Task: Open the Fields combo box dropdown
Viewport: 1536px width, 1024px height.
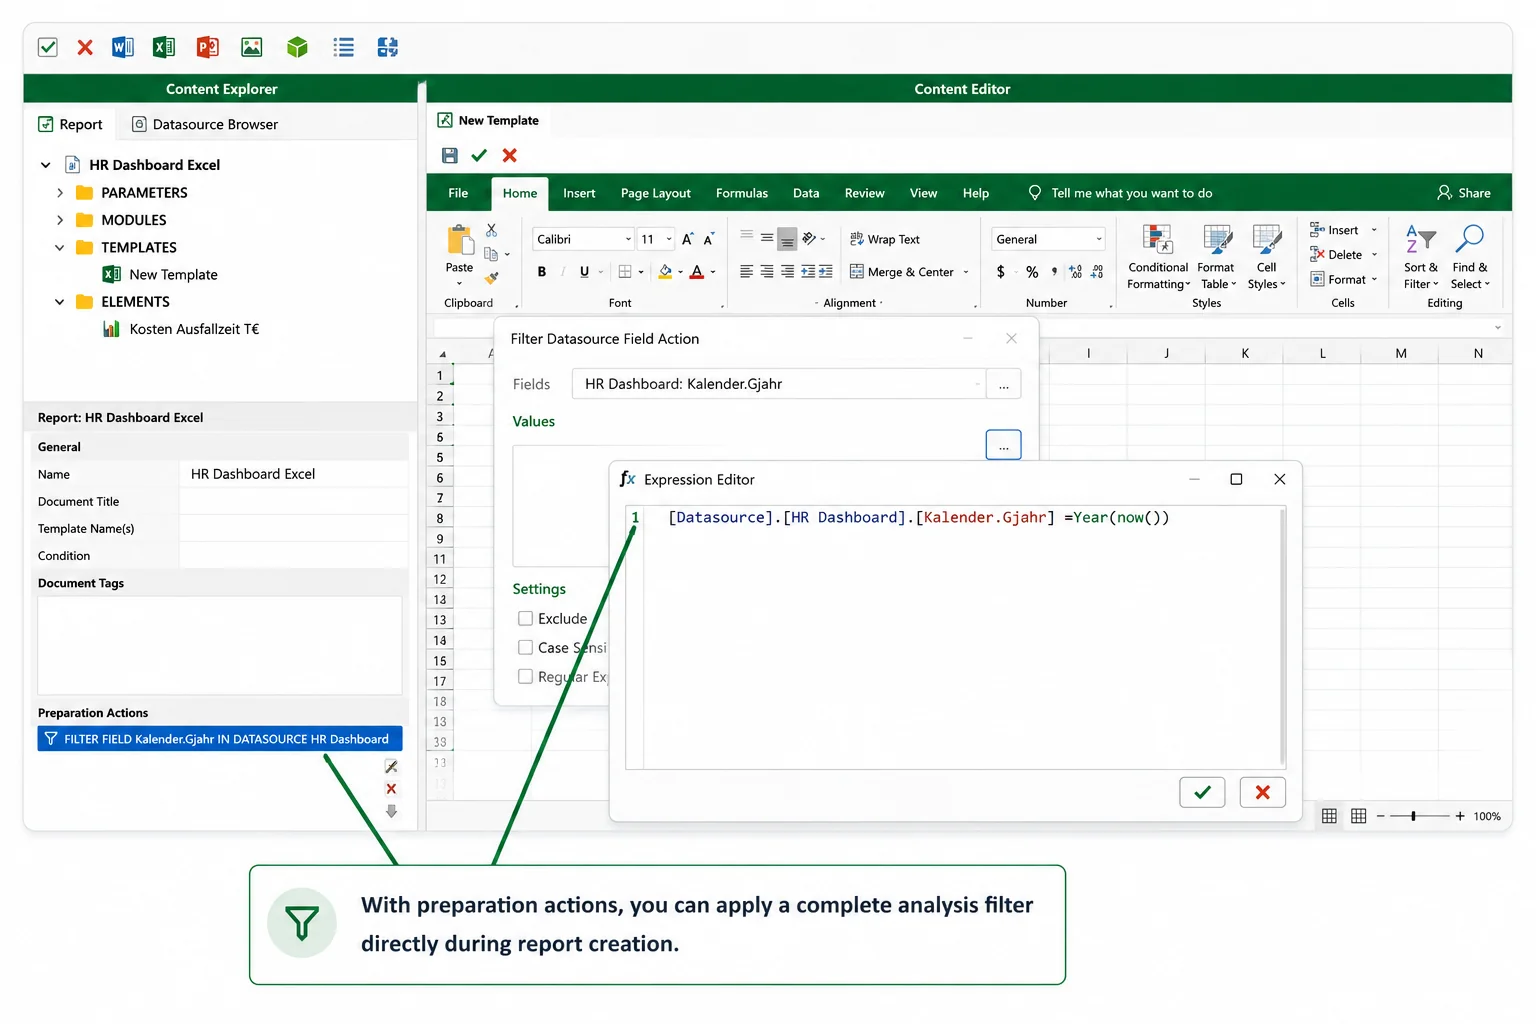Action: point(977,384)
